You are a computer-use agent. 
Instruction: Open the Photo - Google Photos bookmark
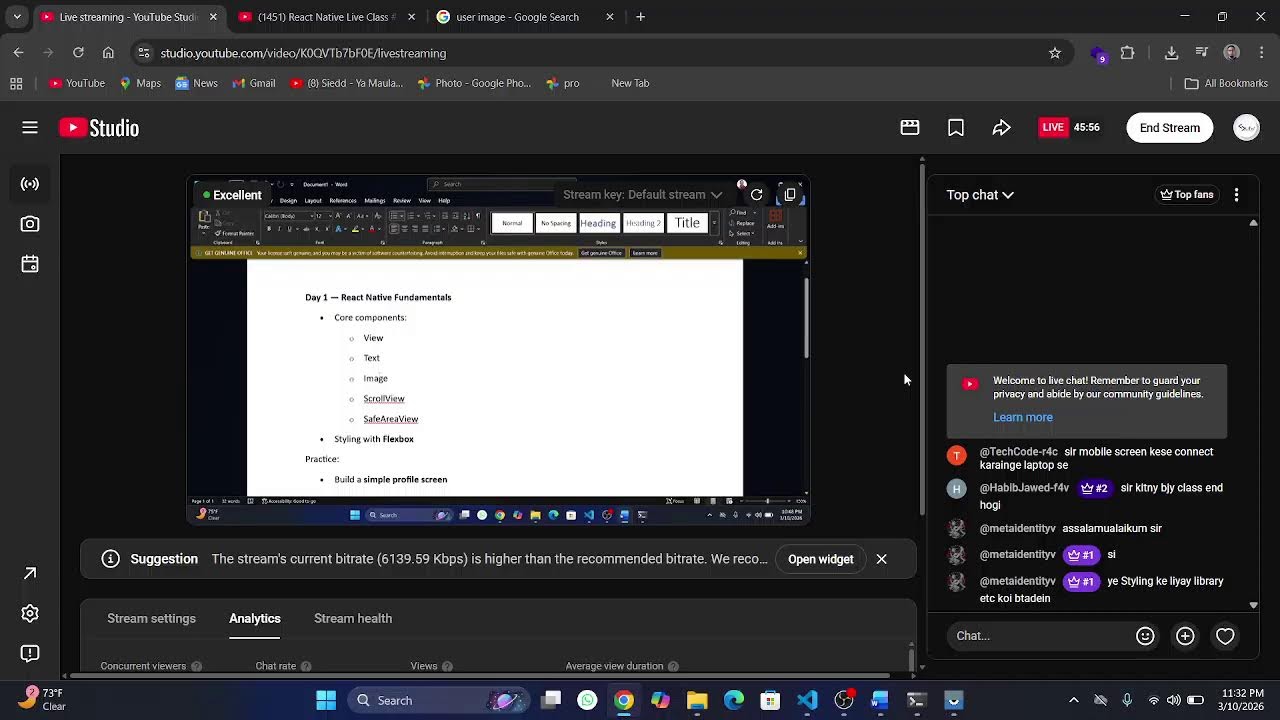pos(474,83)
